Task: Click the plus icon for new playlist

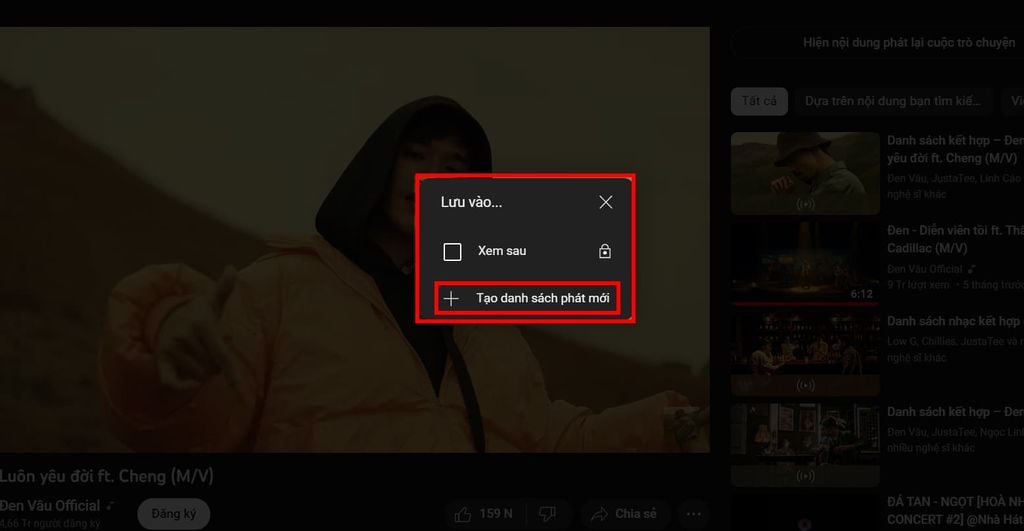Action: (451, 298)
